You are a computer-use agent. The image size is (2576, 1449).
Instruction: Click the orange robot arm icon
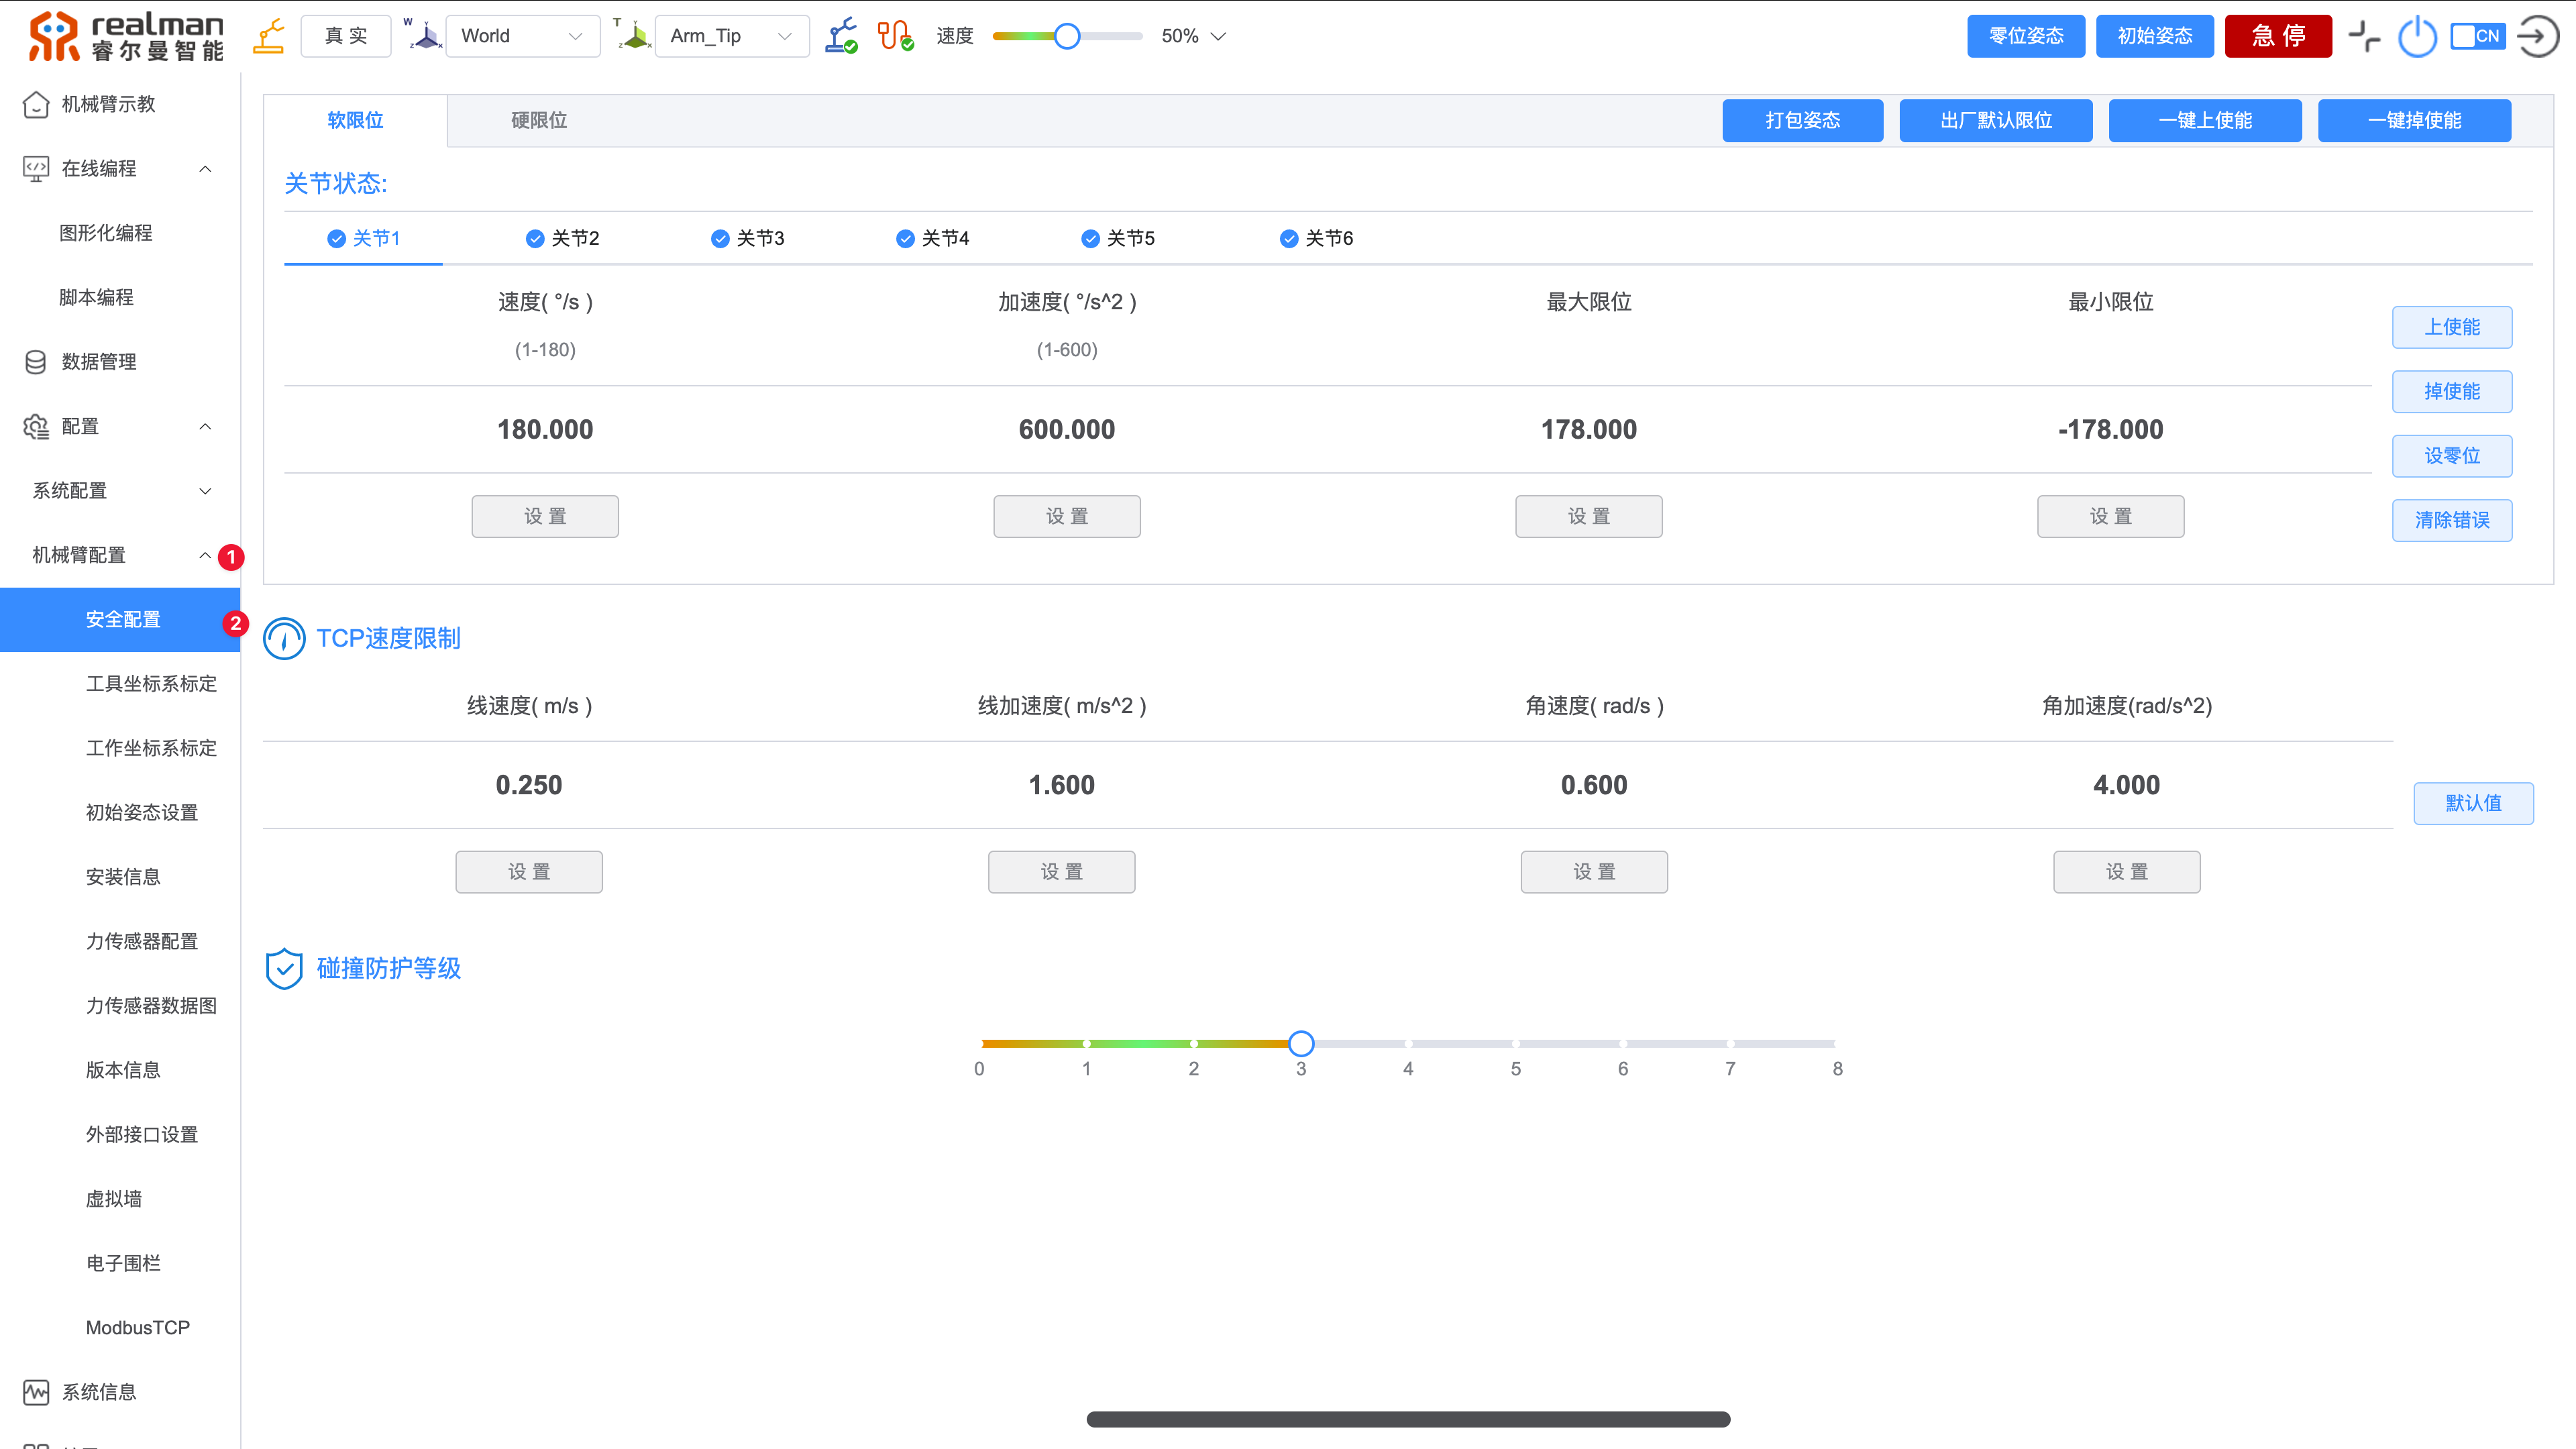pyautogui.click(x=269, y=36)
